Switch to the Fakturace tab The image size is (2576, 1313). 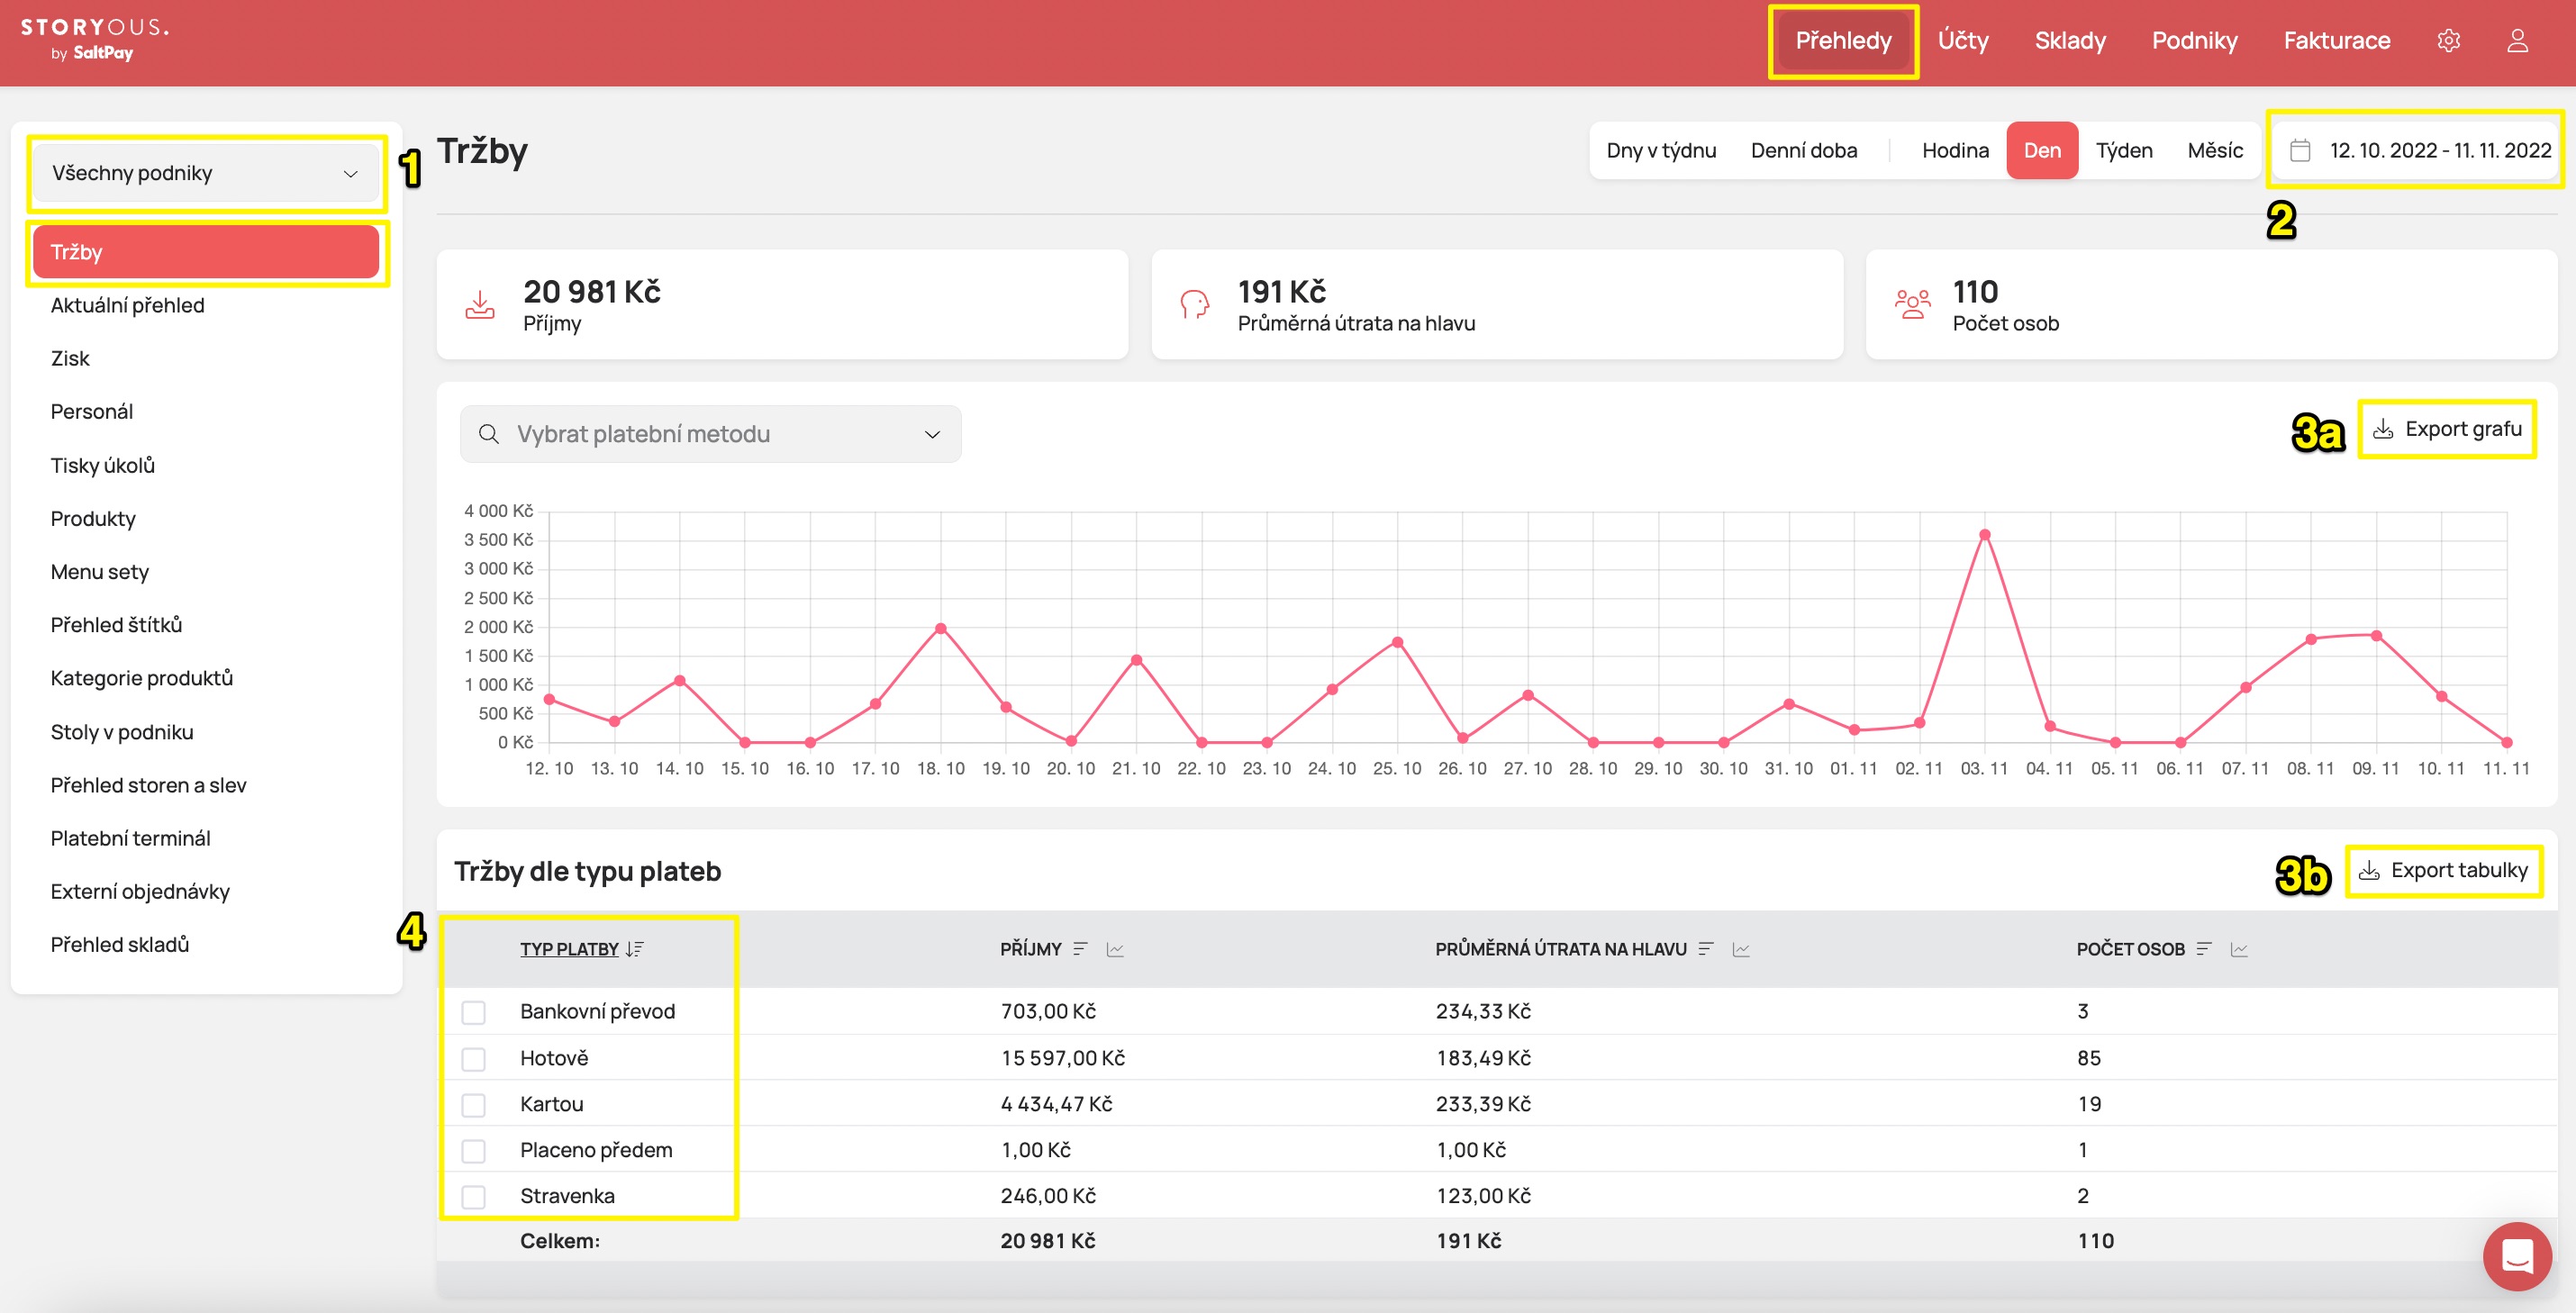click(x=2336, y=41)
